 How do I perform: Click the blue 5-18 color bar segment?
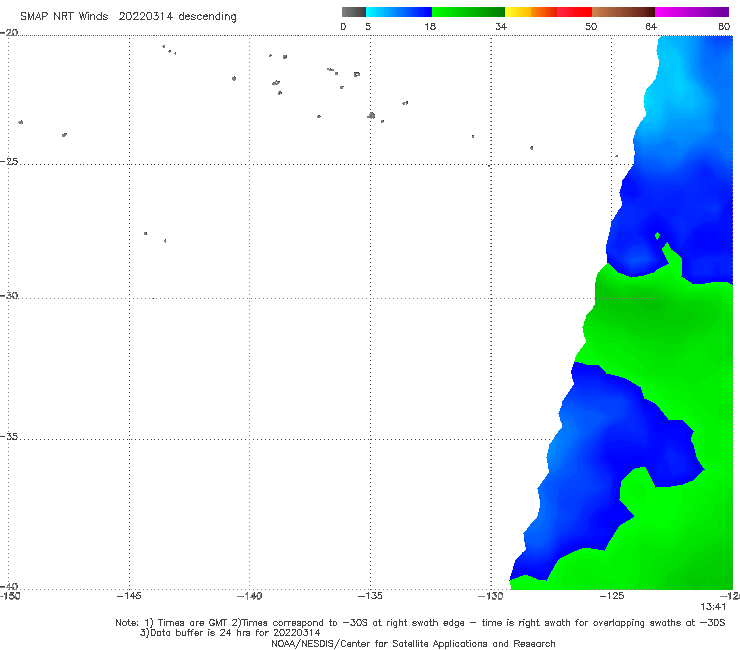[x=399, y=12]
